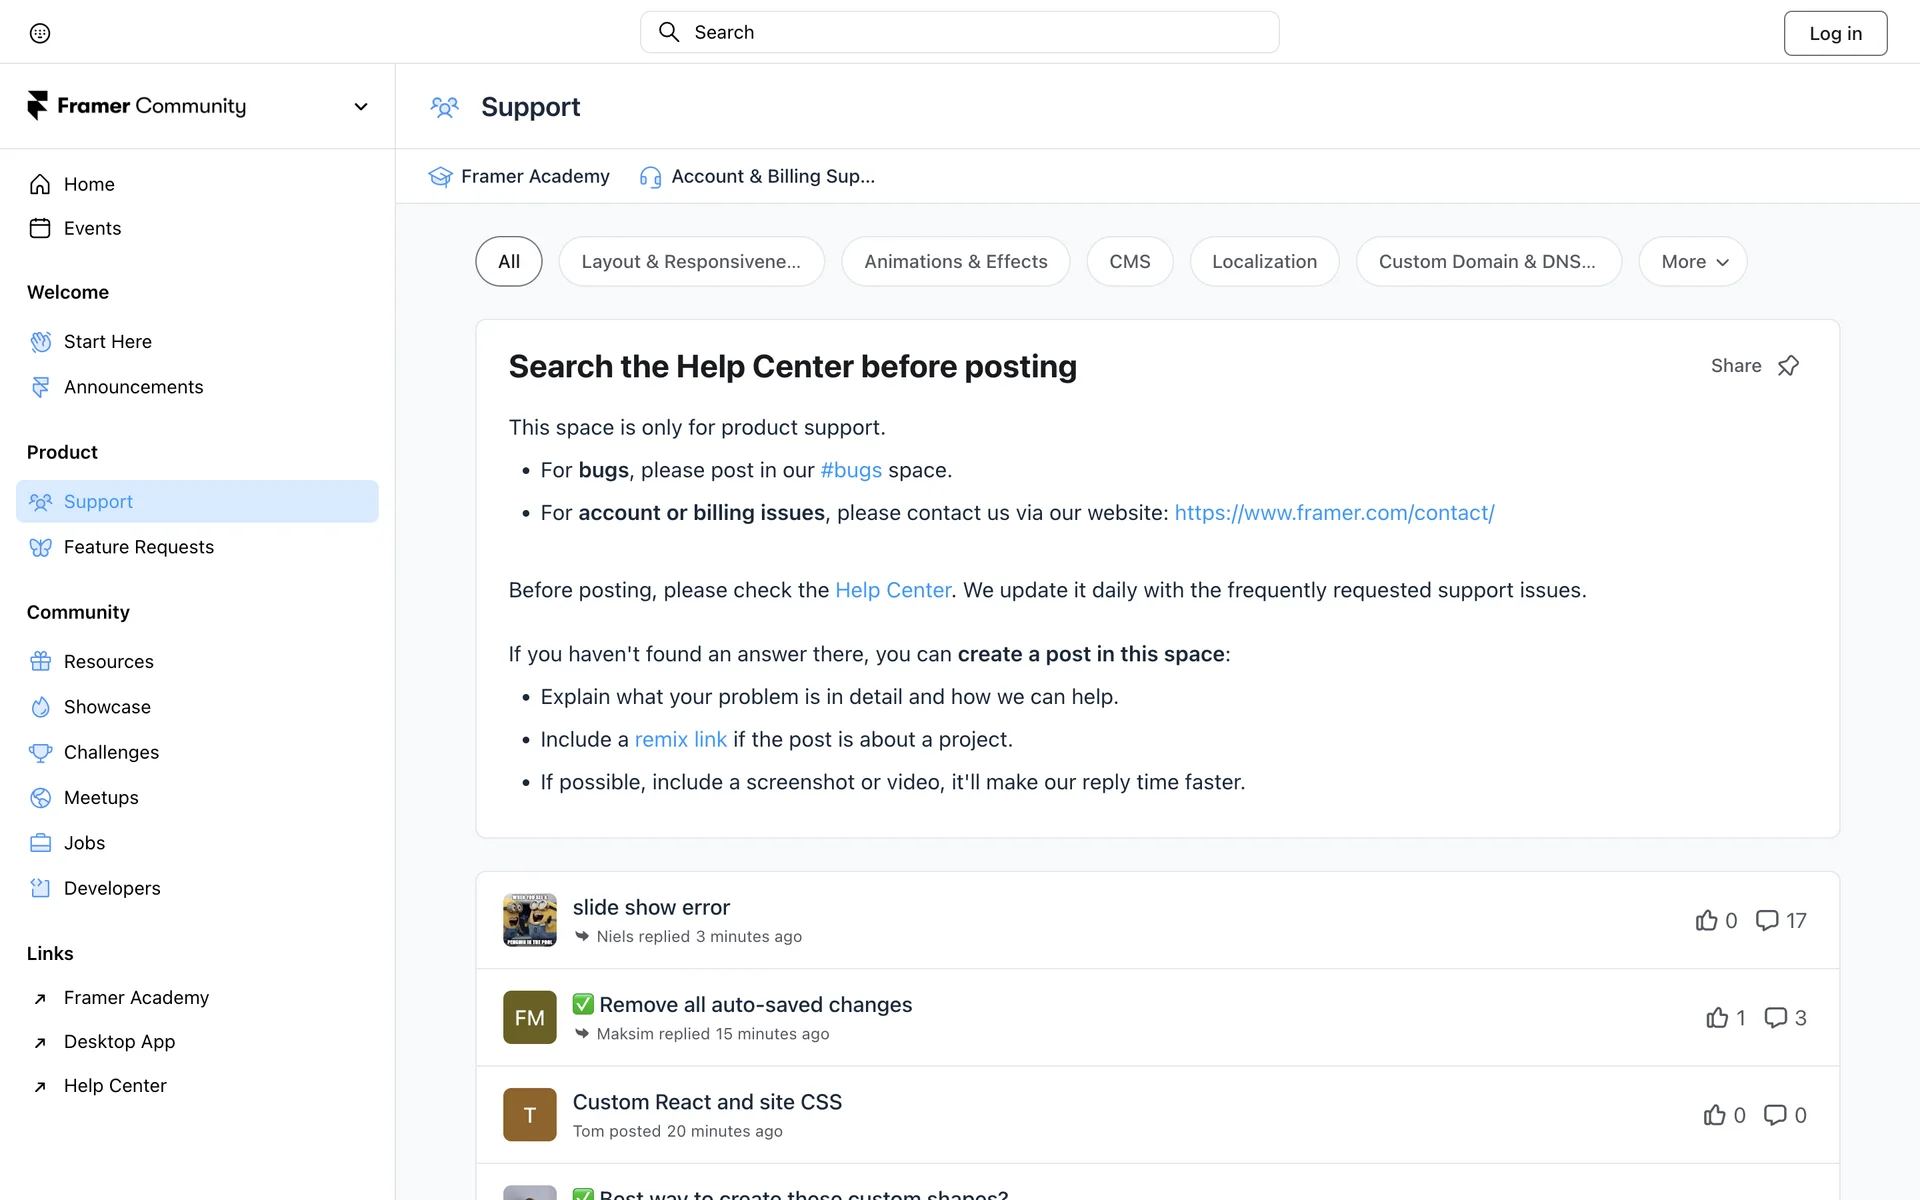Viewport: 1920px width, 1200px height.
Task: Open the FM user avatar thumbnail
Action: coord(529,1017)
